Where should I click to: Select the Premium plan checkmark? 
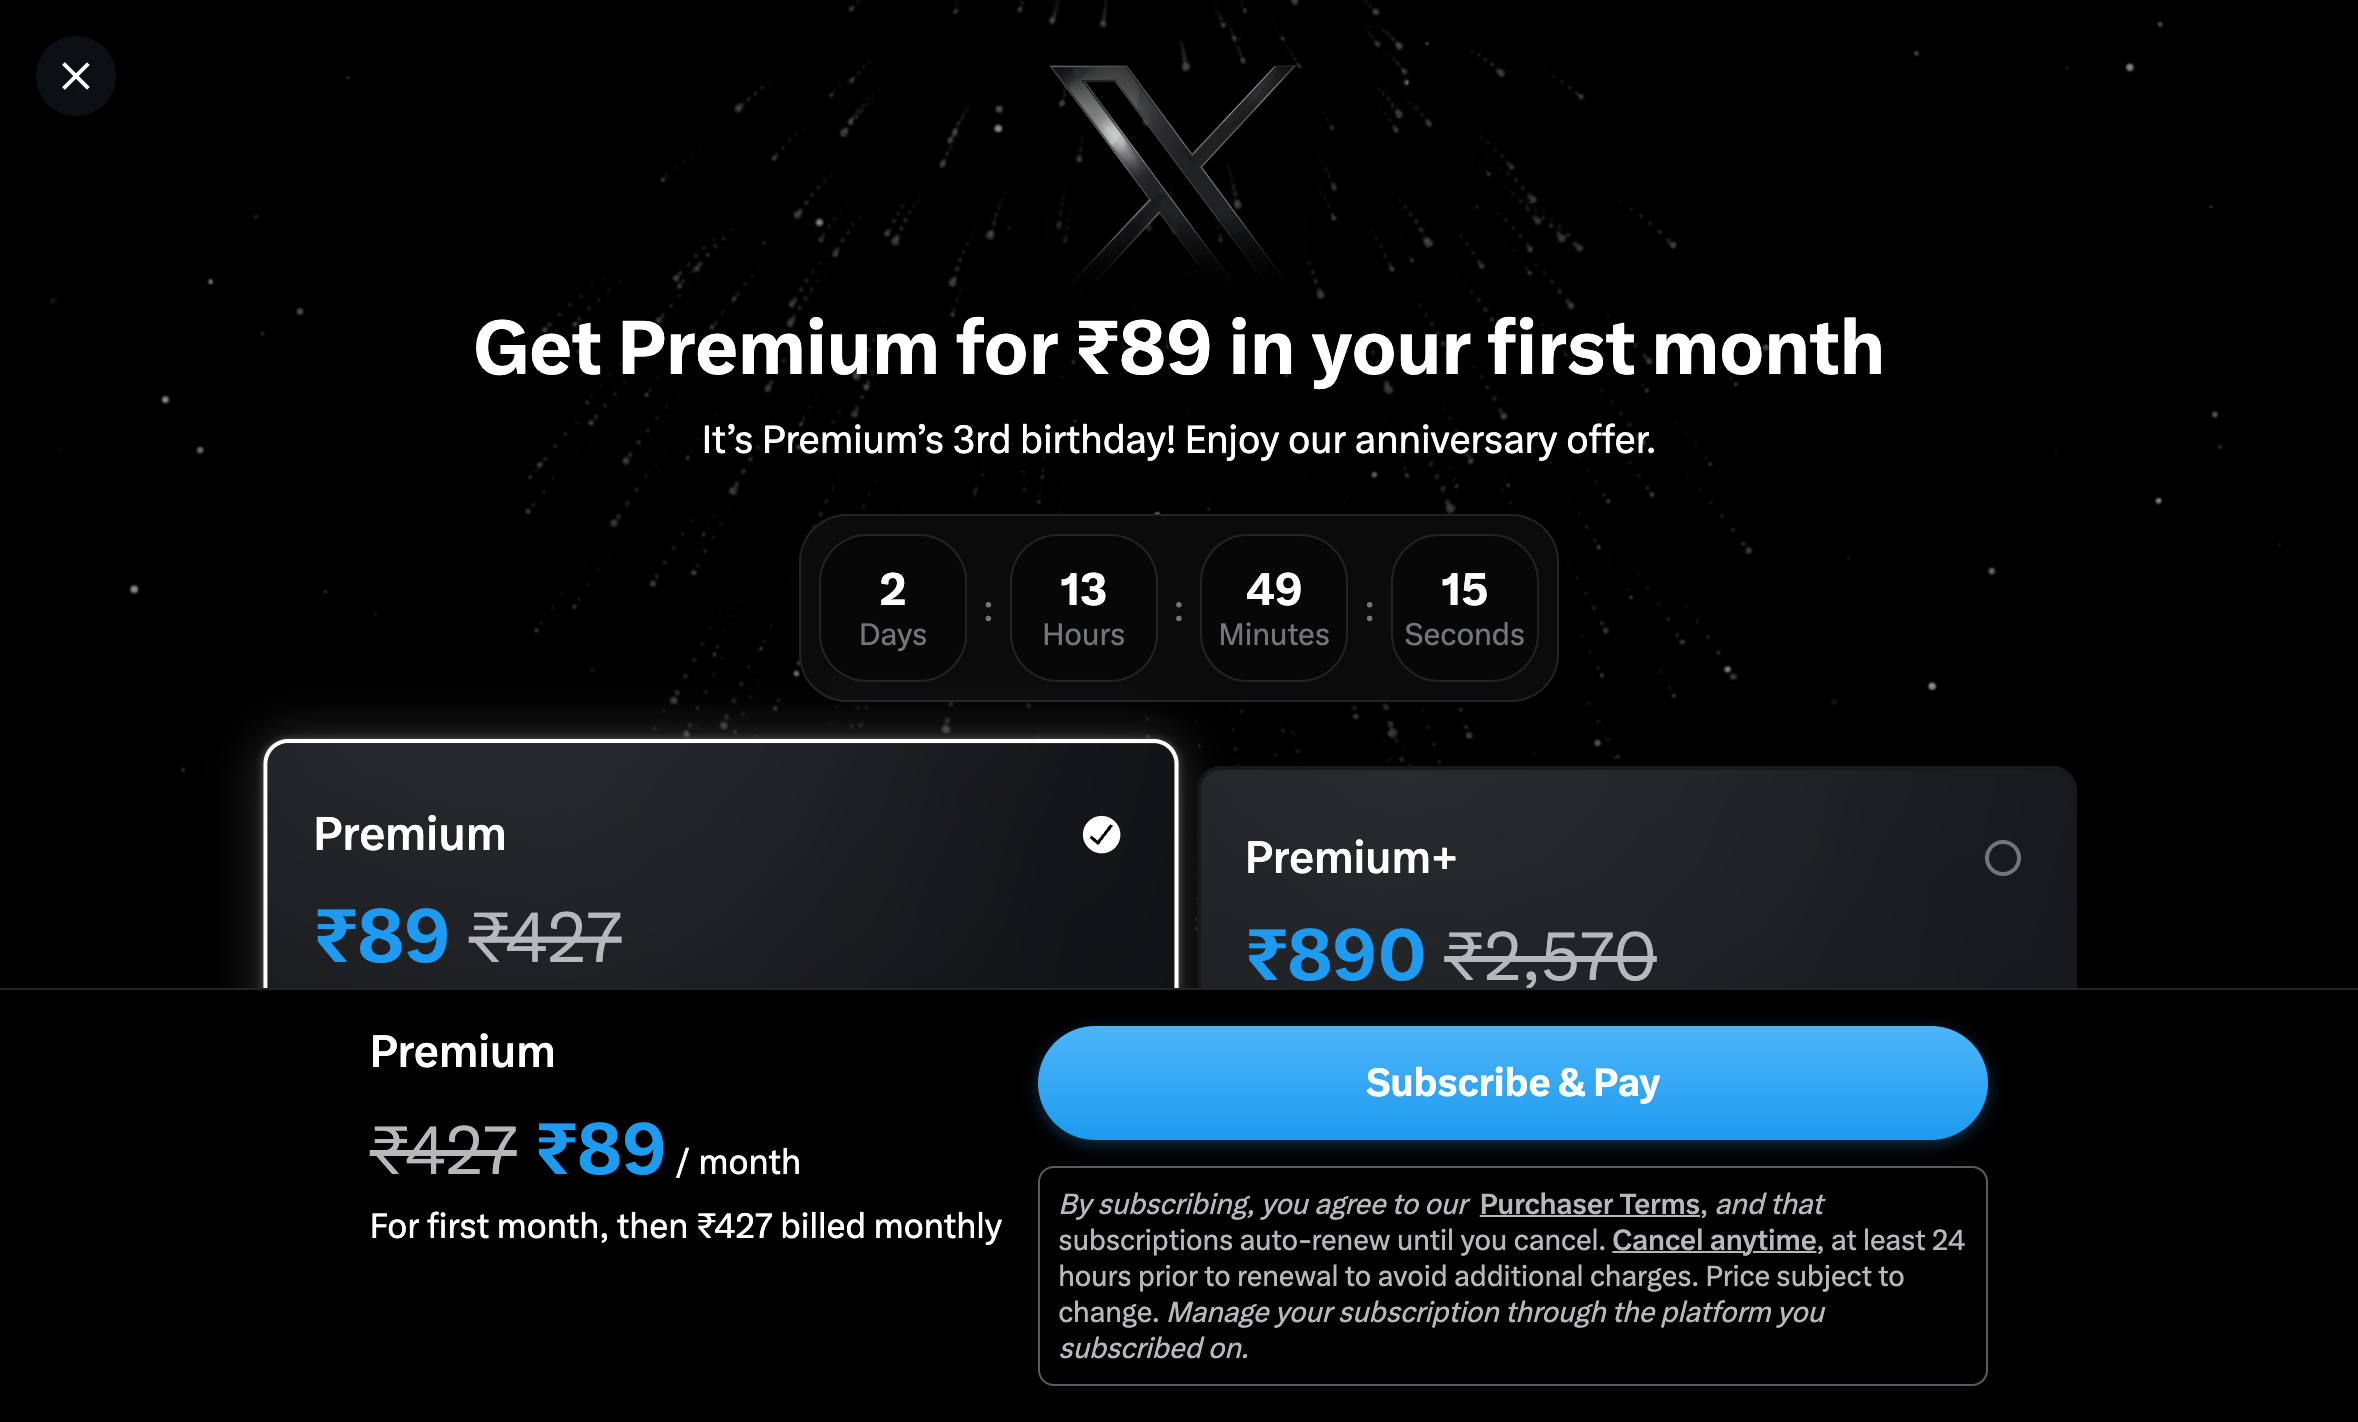coord(1101,834)
